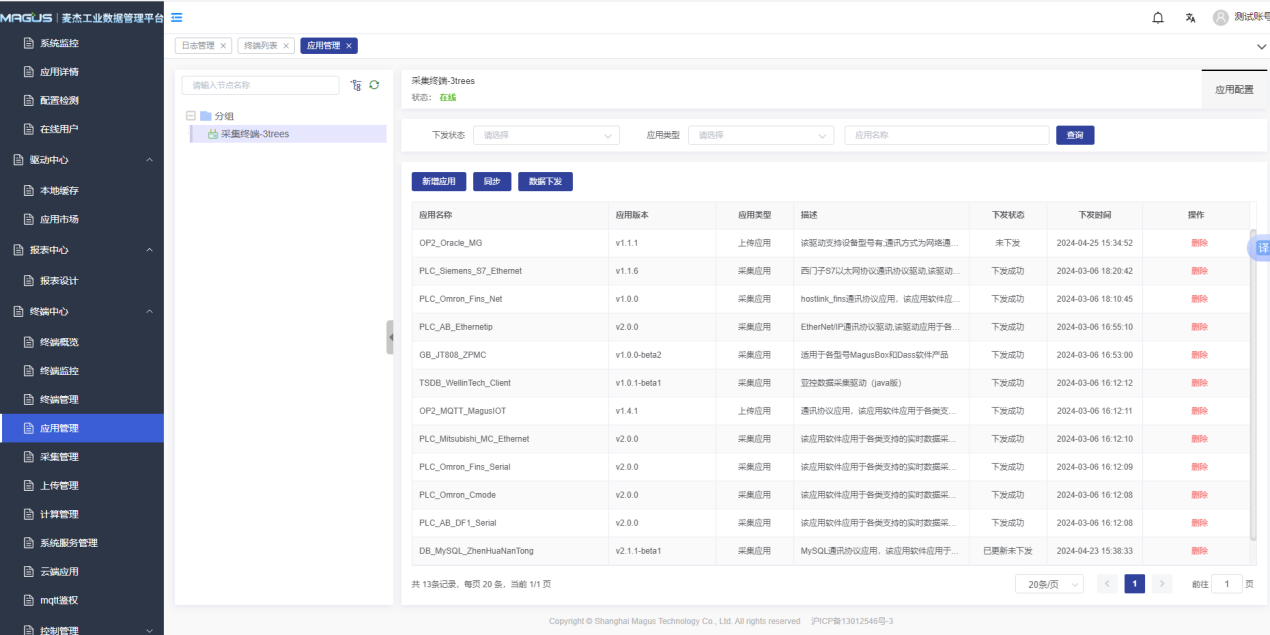
Task: Switch to the 终端列表 tab
Action: tap(261, 46)
